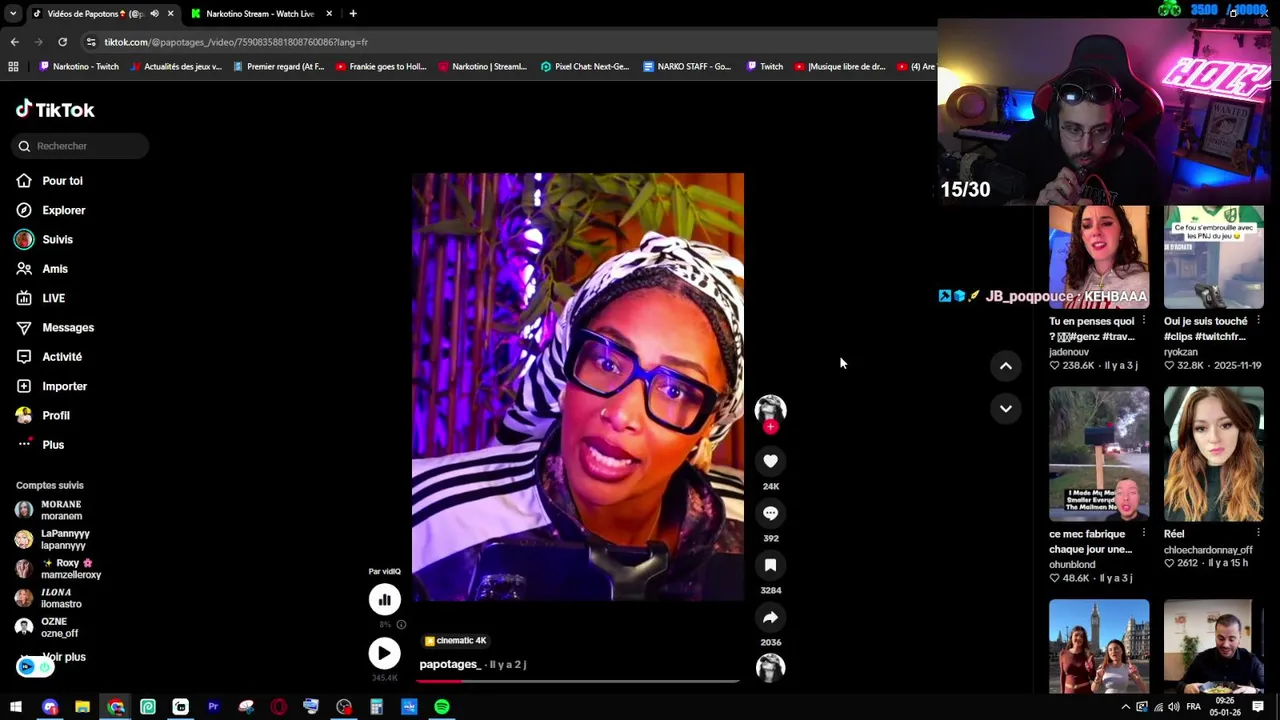Open options menu on Réel card

click(1258, 533)
